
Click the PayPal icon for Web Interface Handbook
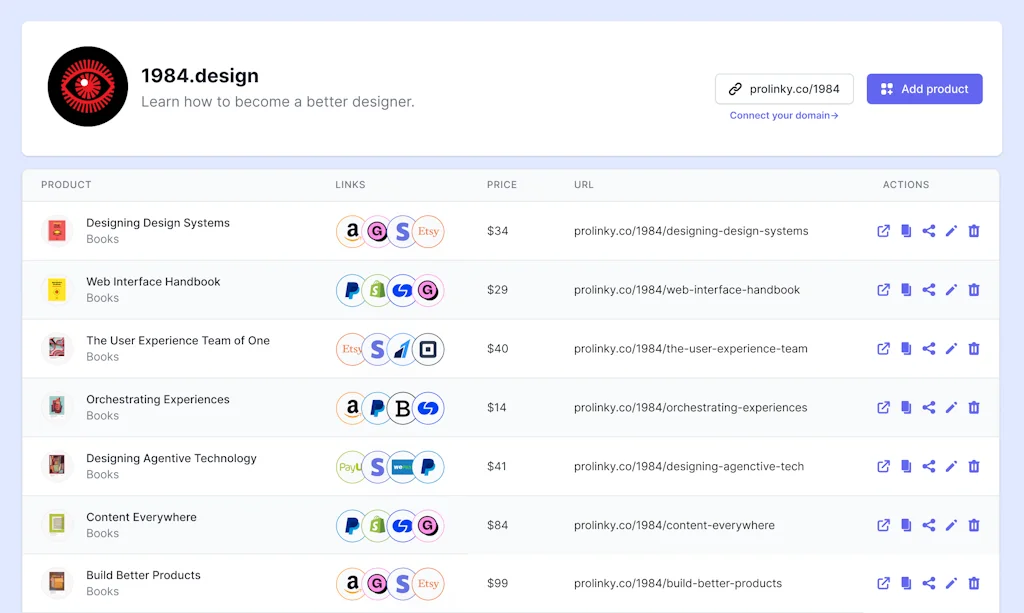point(351,290)
